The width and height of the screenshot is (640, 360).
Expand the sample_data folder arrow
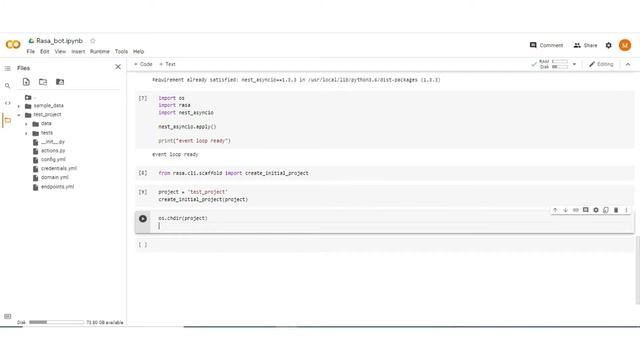[x=18, y=106]
